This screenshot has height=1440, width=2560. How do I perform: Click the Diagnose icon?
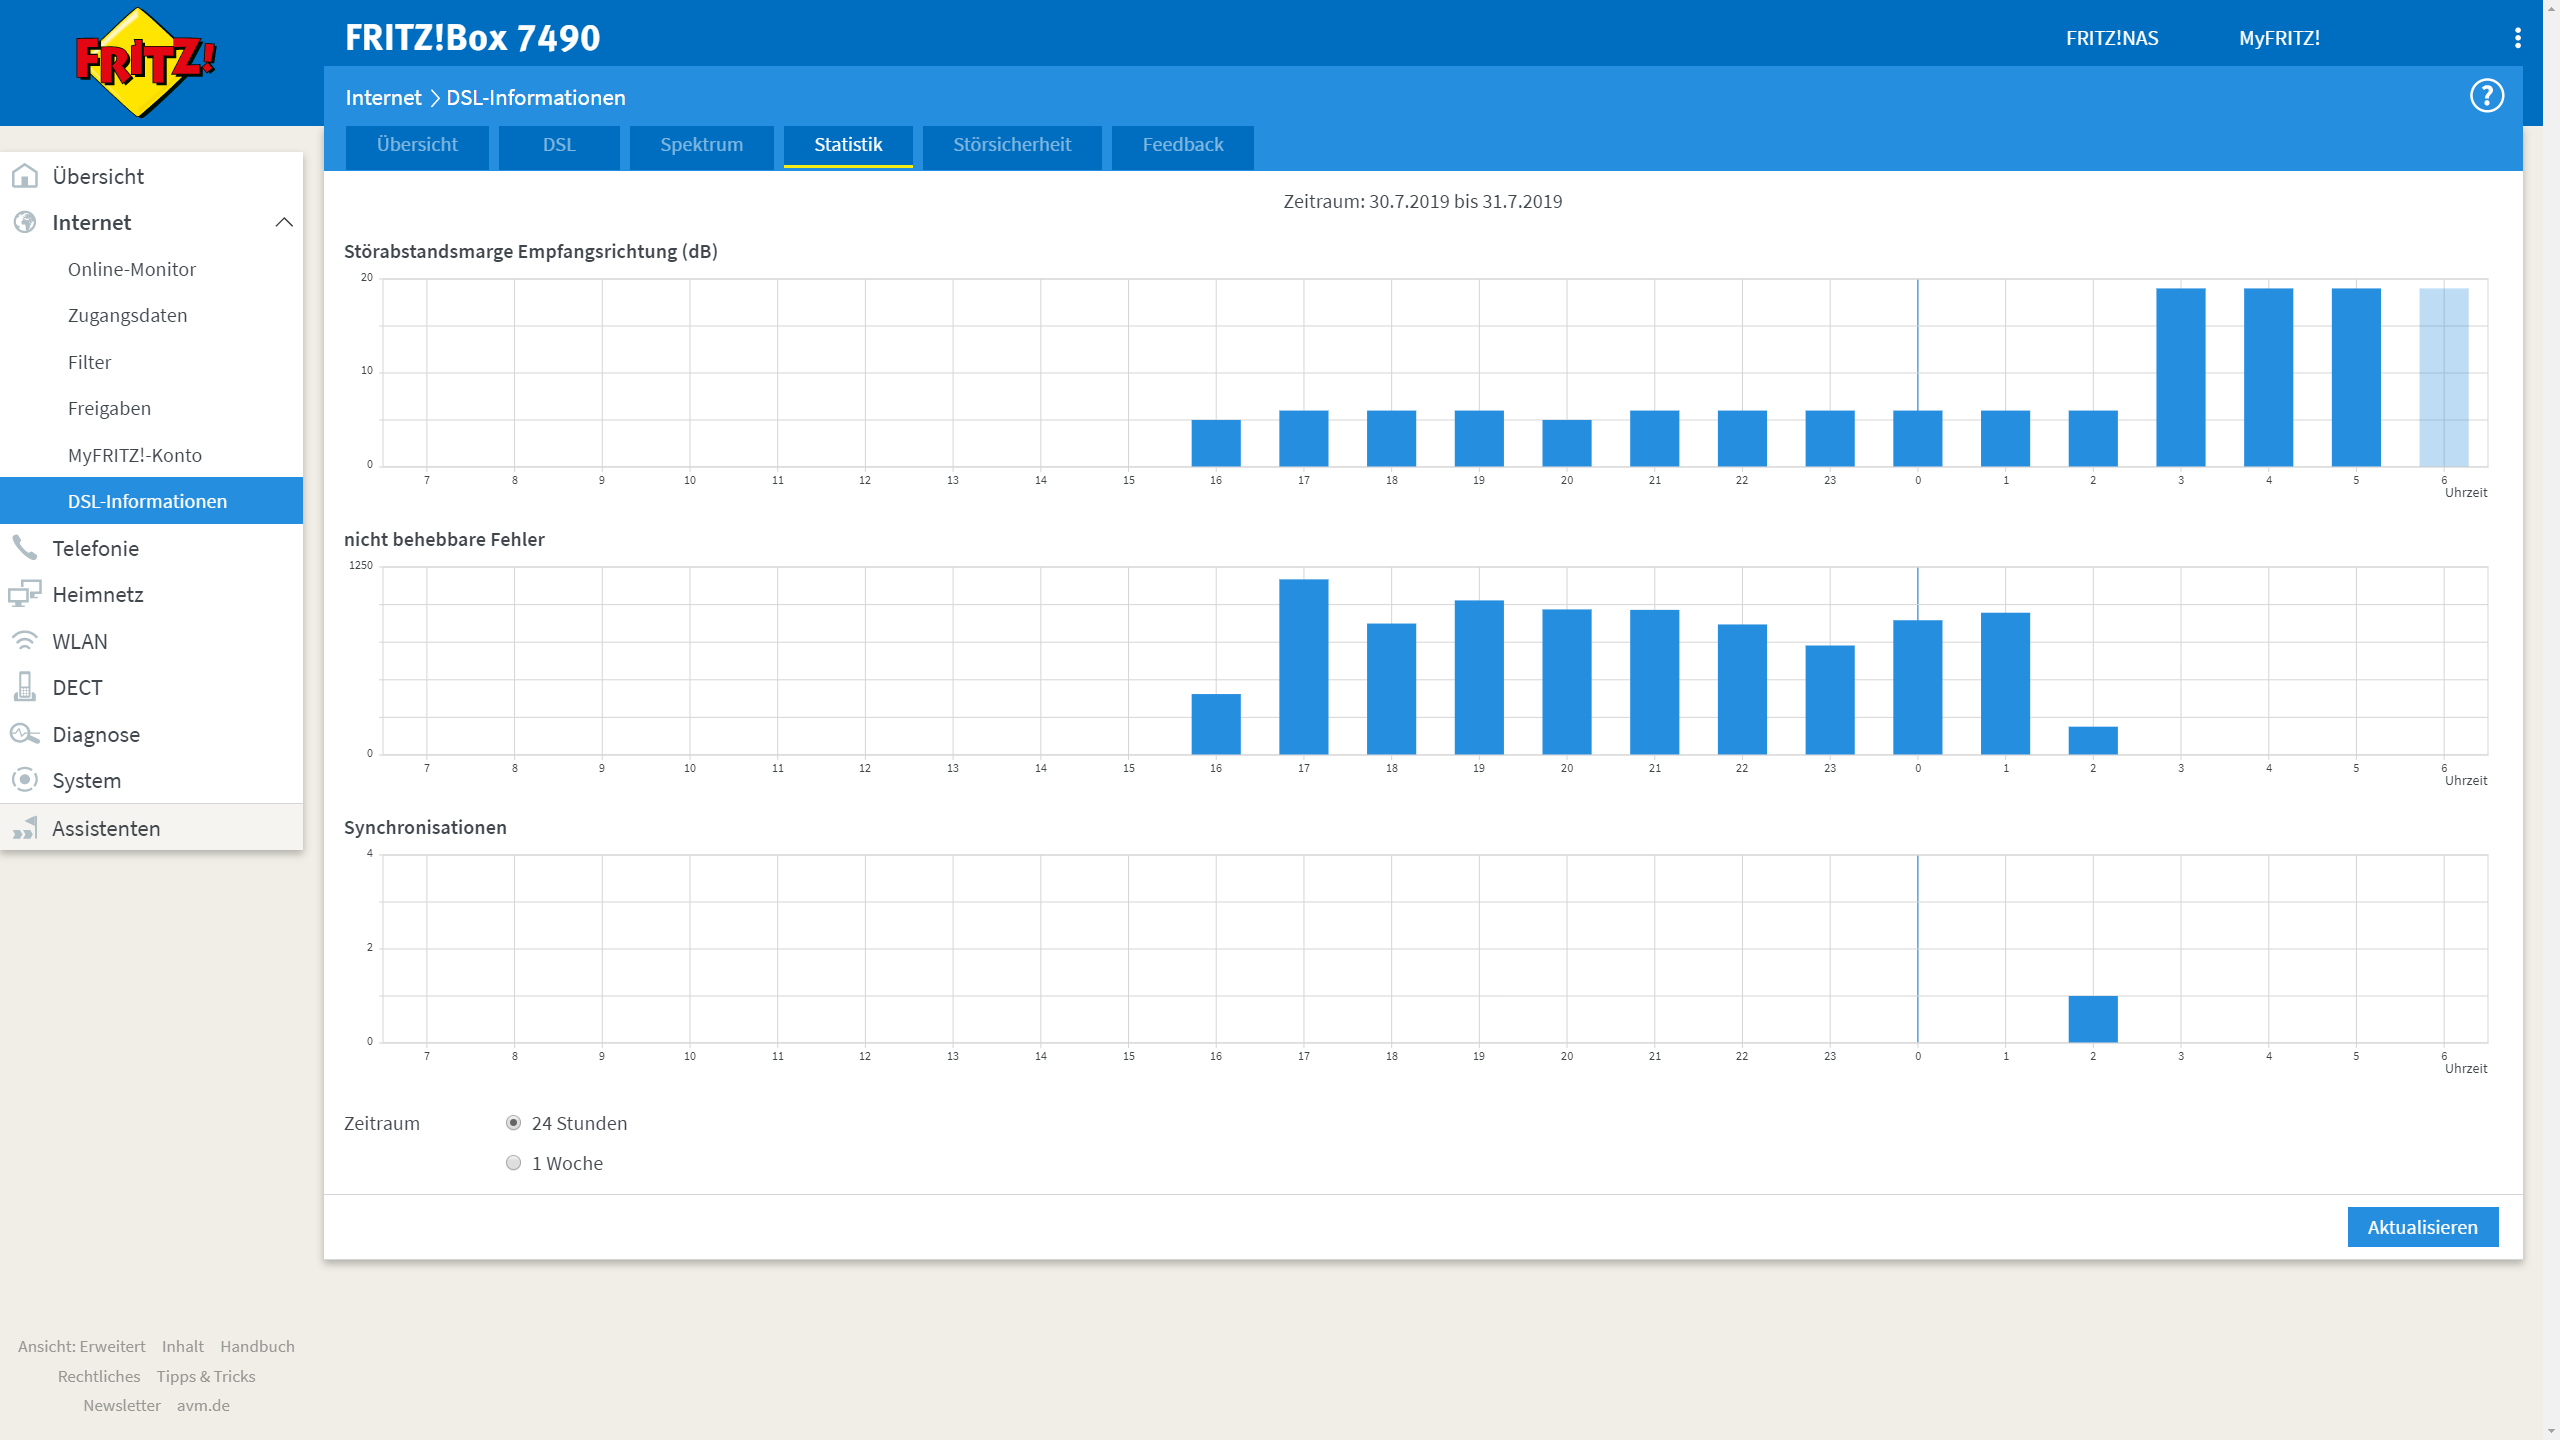(25, 734)
